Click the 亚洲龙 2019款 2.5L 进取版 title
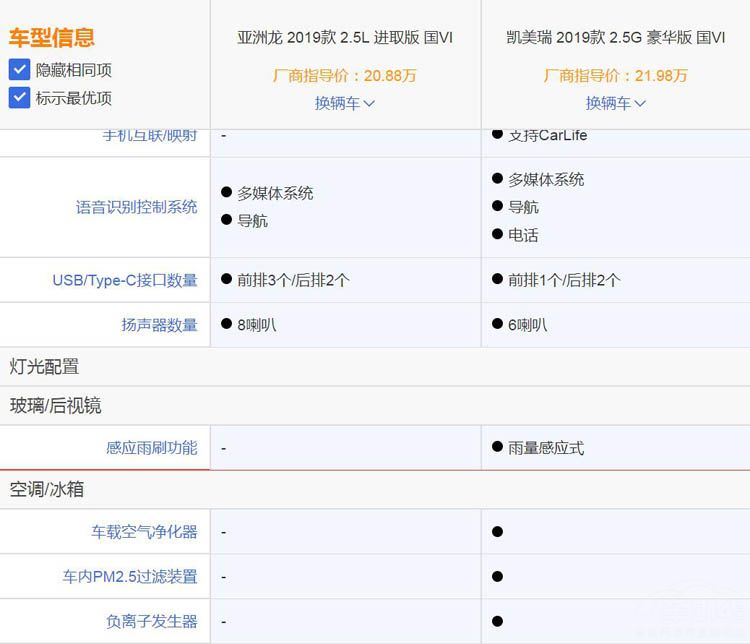The height and width of the screenshot is (644, 750). pos(345,38)
